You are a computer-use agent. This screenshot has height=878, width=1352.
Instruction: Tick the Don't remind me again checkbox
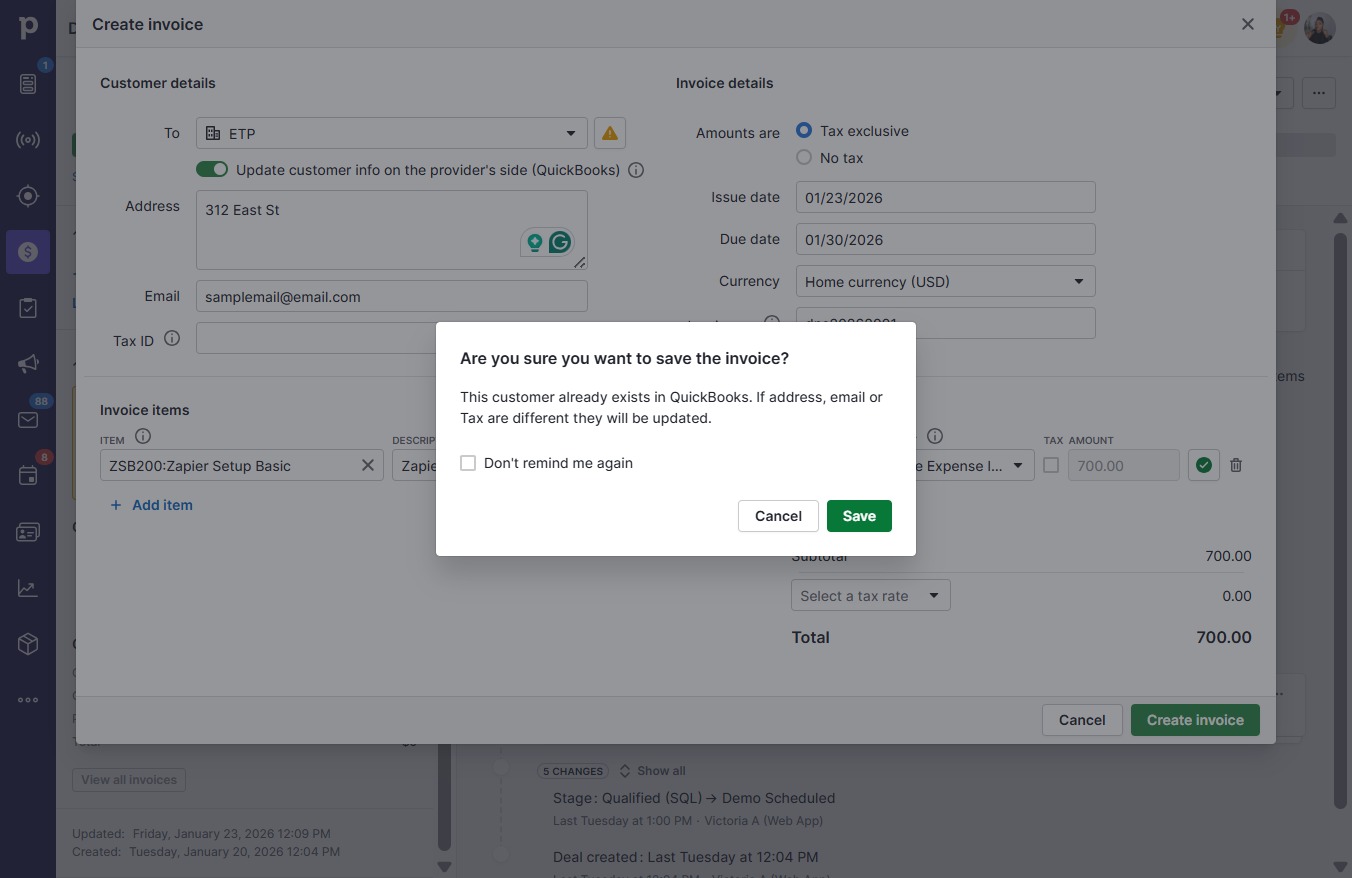coord(468,463)
